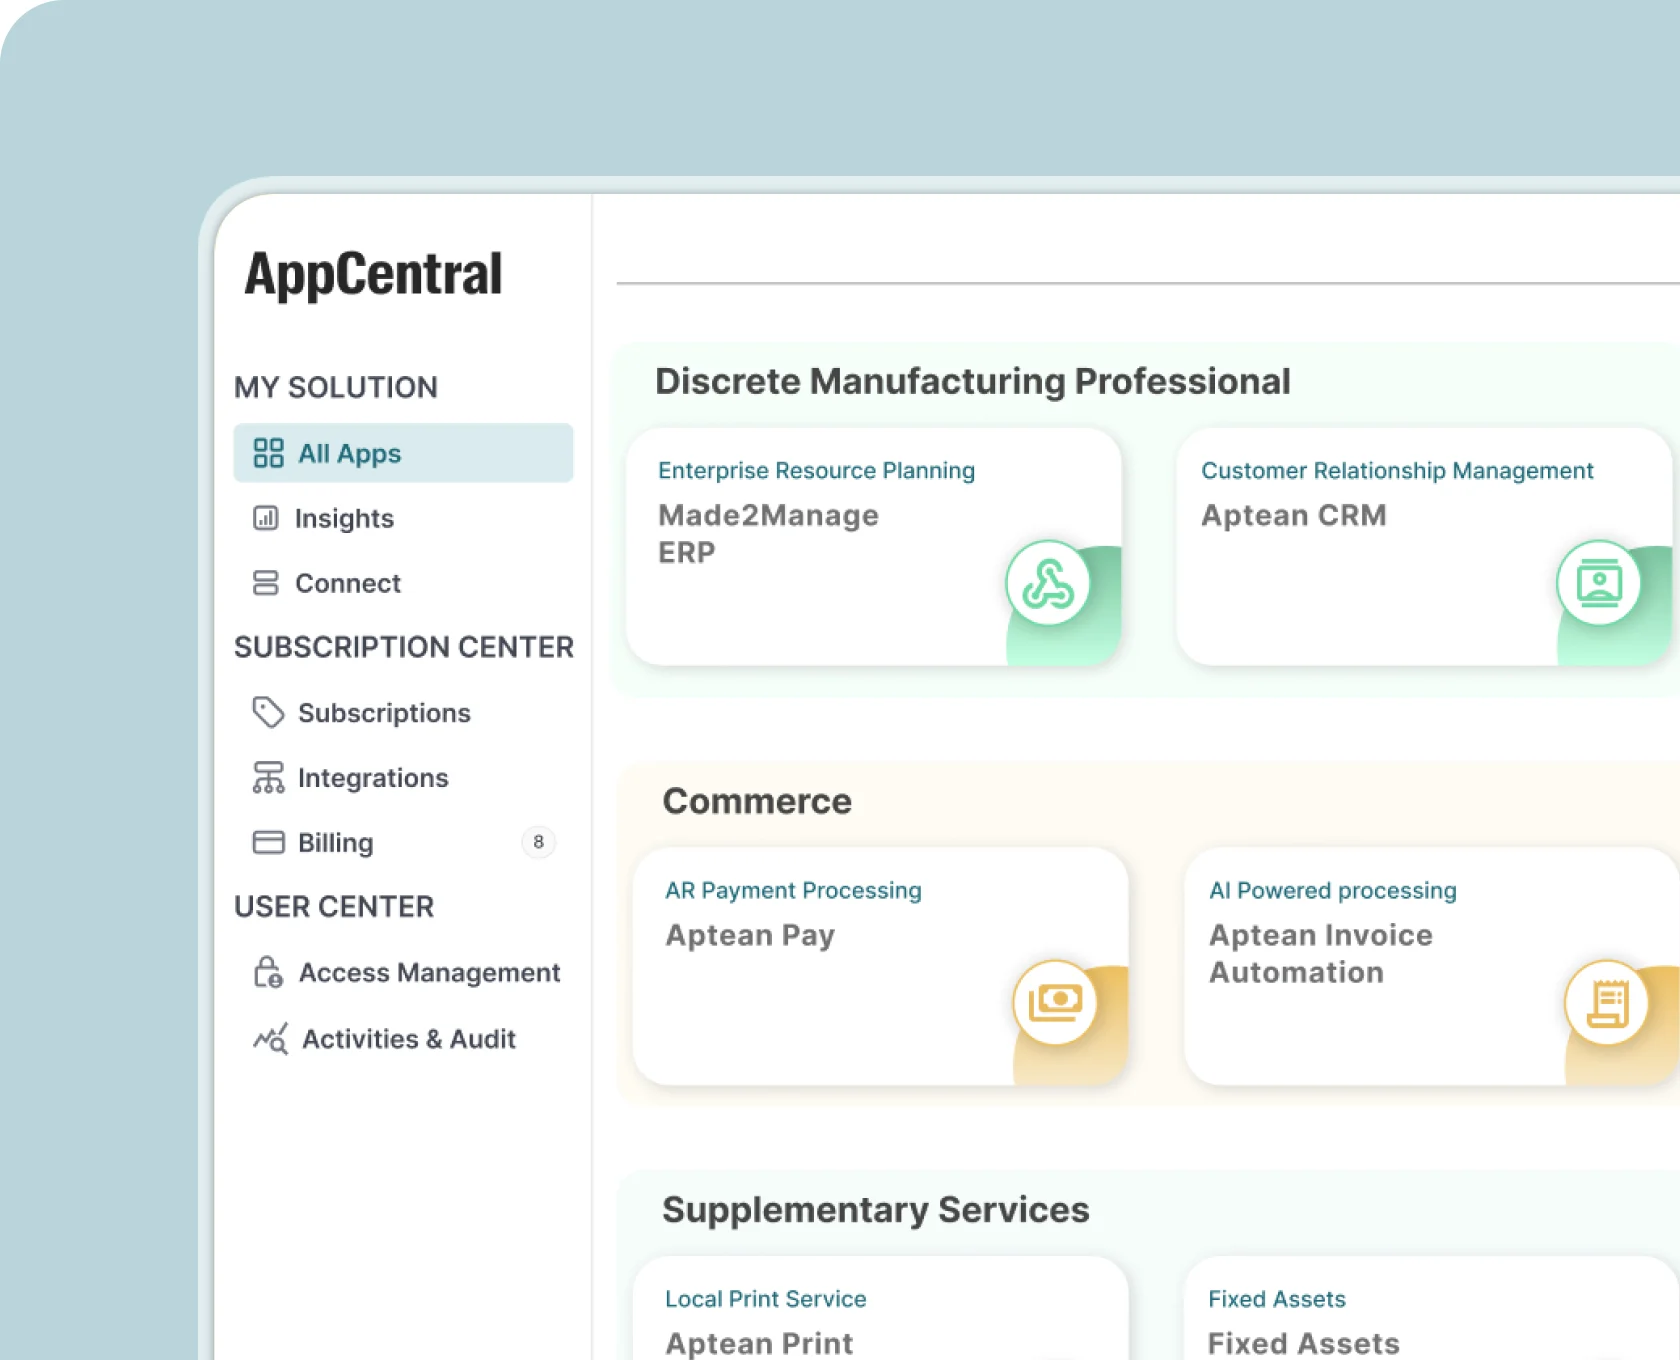Screen dimensions: 1680x1360
Task: Click the Invoice Automation receipt icon
Action: tap(1607, 1002)
